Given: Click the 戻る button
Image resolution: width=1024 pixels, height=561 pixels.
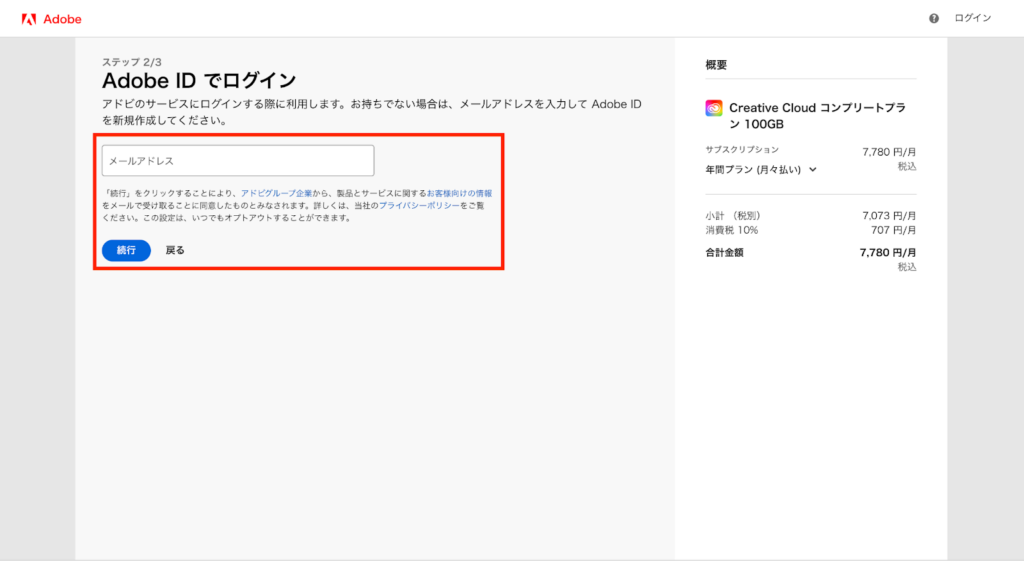Looking at the screenshot, I should pyautogui.click(x=175, y=250).
